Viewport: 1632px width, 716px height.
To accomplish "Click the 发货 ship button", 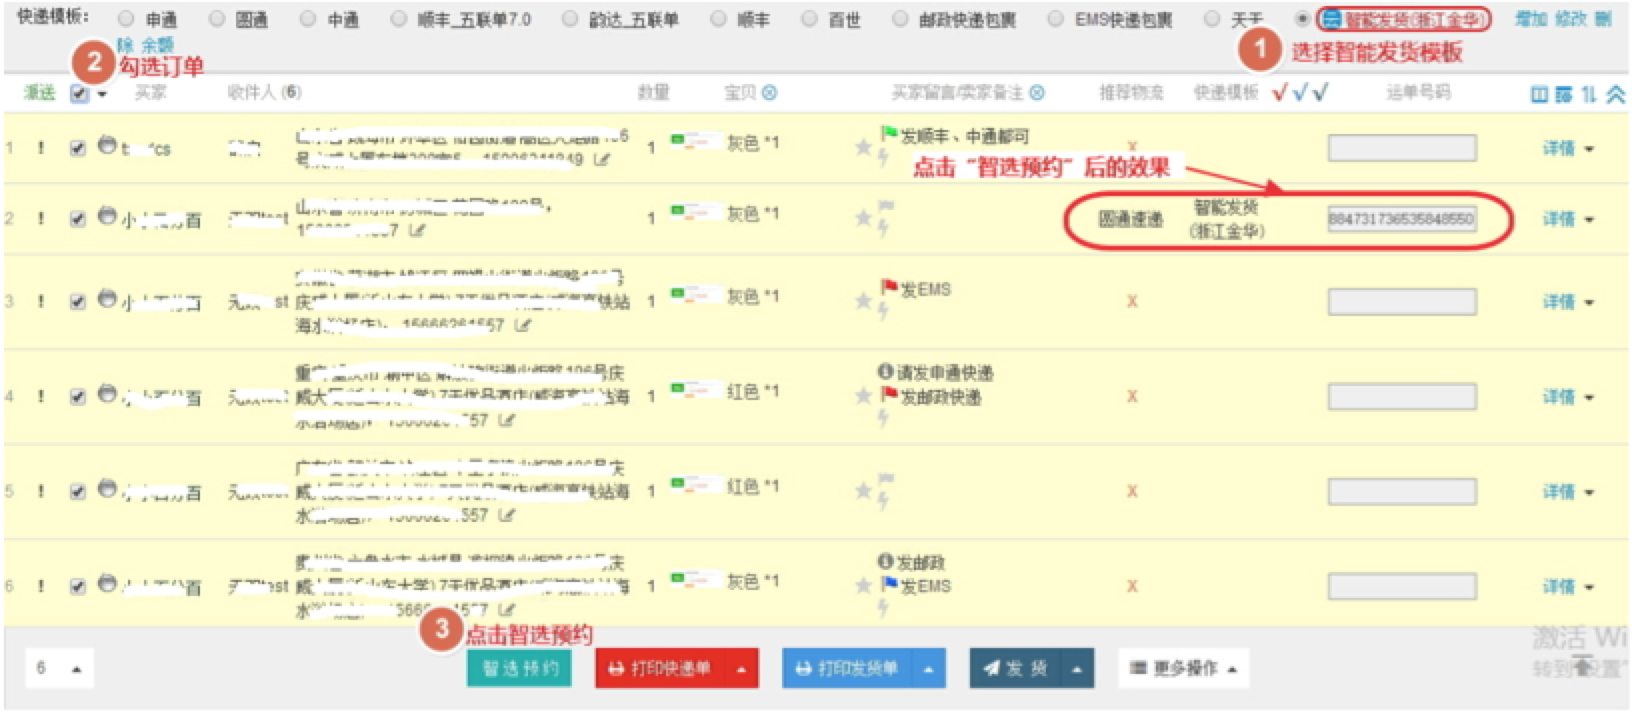I will click(1015, 668).
